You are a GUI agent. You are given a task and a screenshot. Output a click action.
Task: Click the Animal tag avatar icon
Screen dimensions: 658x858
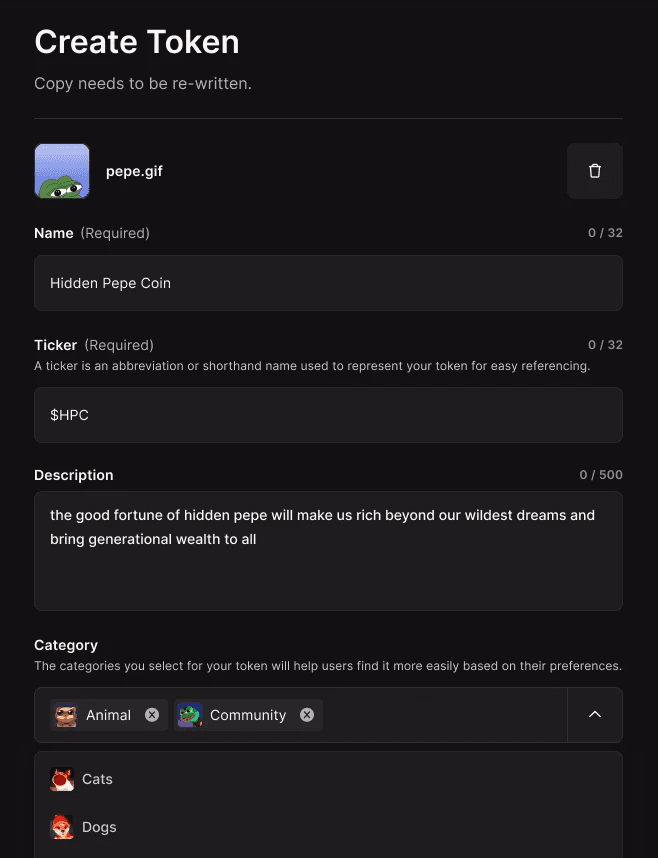[66, 715]
